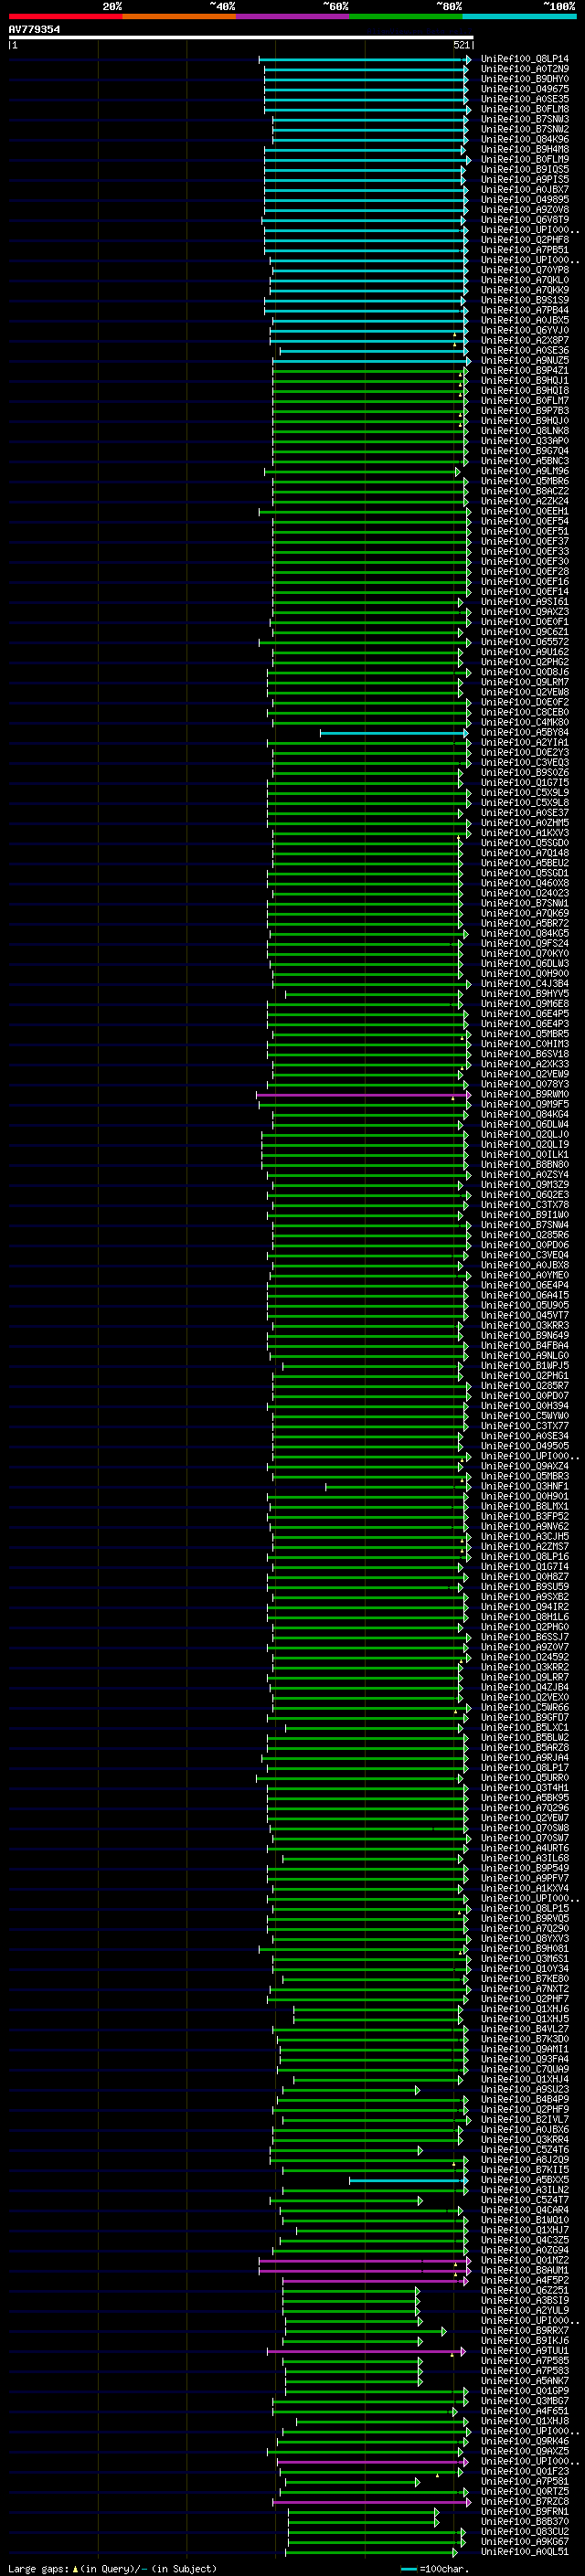This screenshot has width=585, height=2576.
Task: Click label UniRef100_B4VL27
Action: click(525, 2029)
